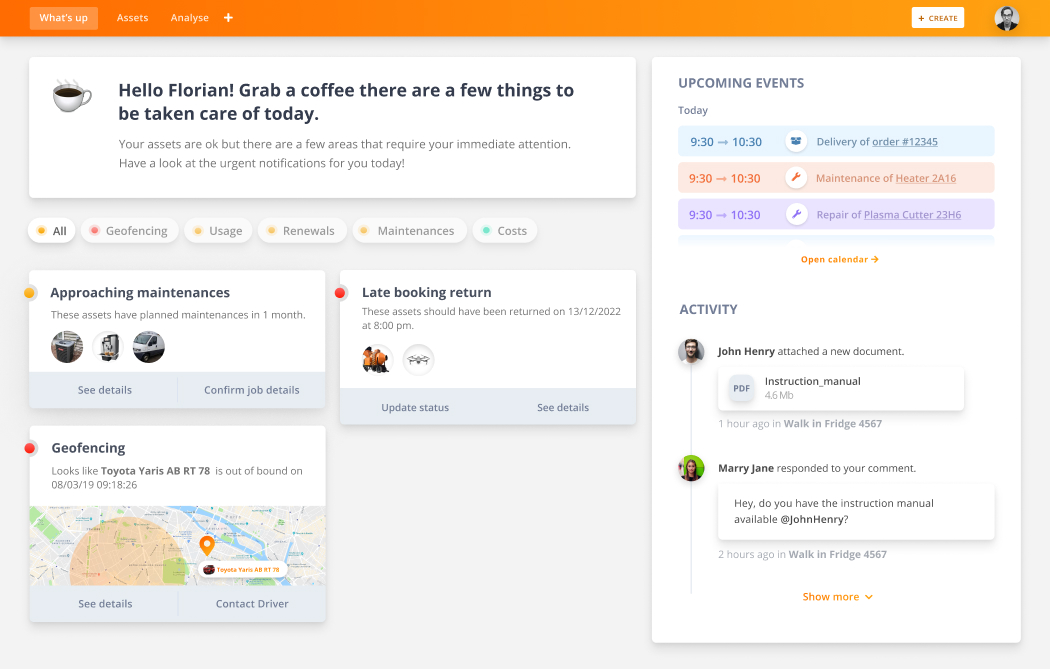Open the PDF icon on Instruction_manual attachment

click(x=740, y=389)
